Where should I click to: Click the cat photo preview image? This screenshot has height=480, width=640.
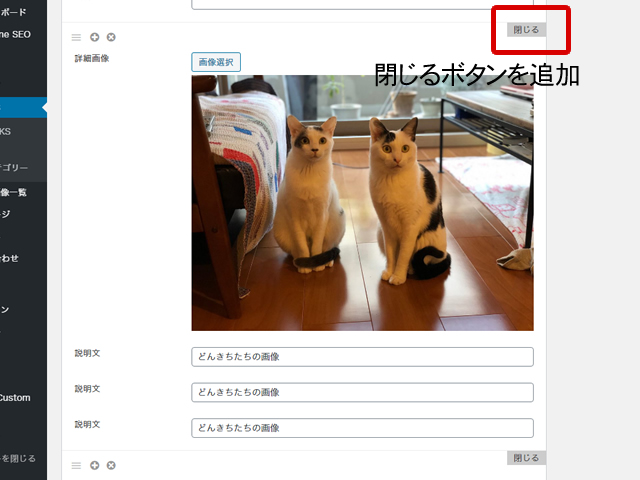(362, 202)
